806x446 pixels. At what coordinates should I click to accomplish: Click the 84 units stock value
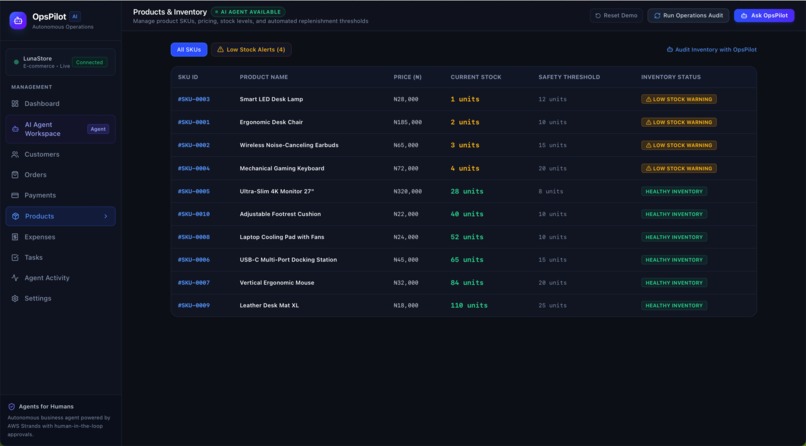(x=467, y=283)
